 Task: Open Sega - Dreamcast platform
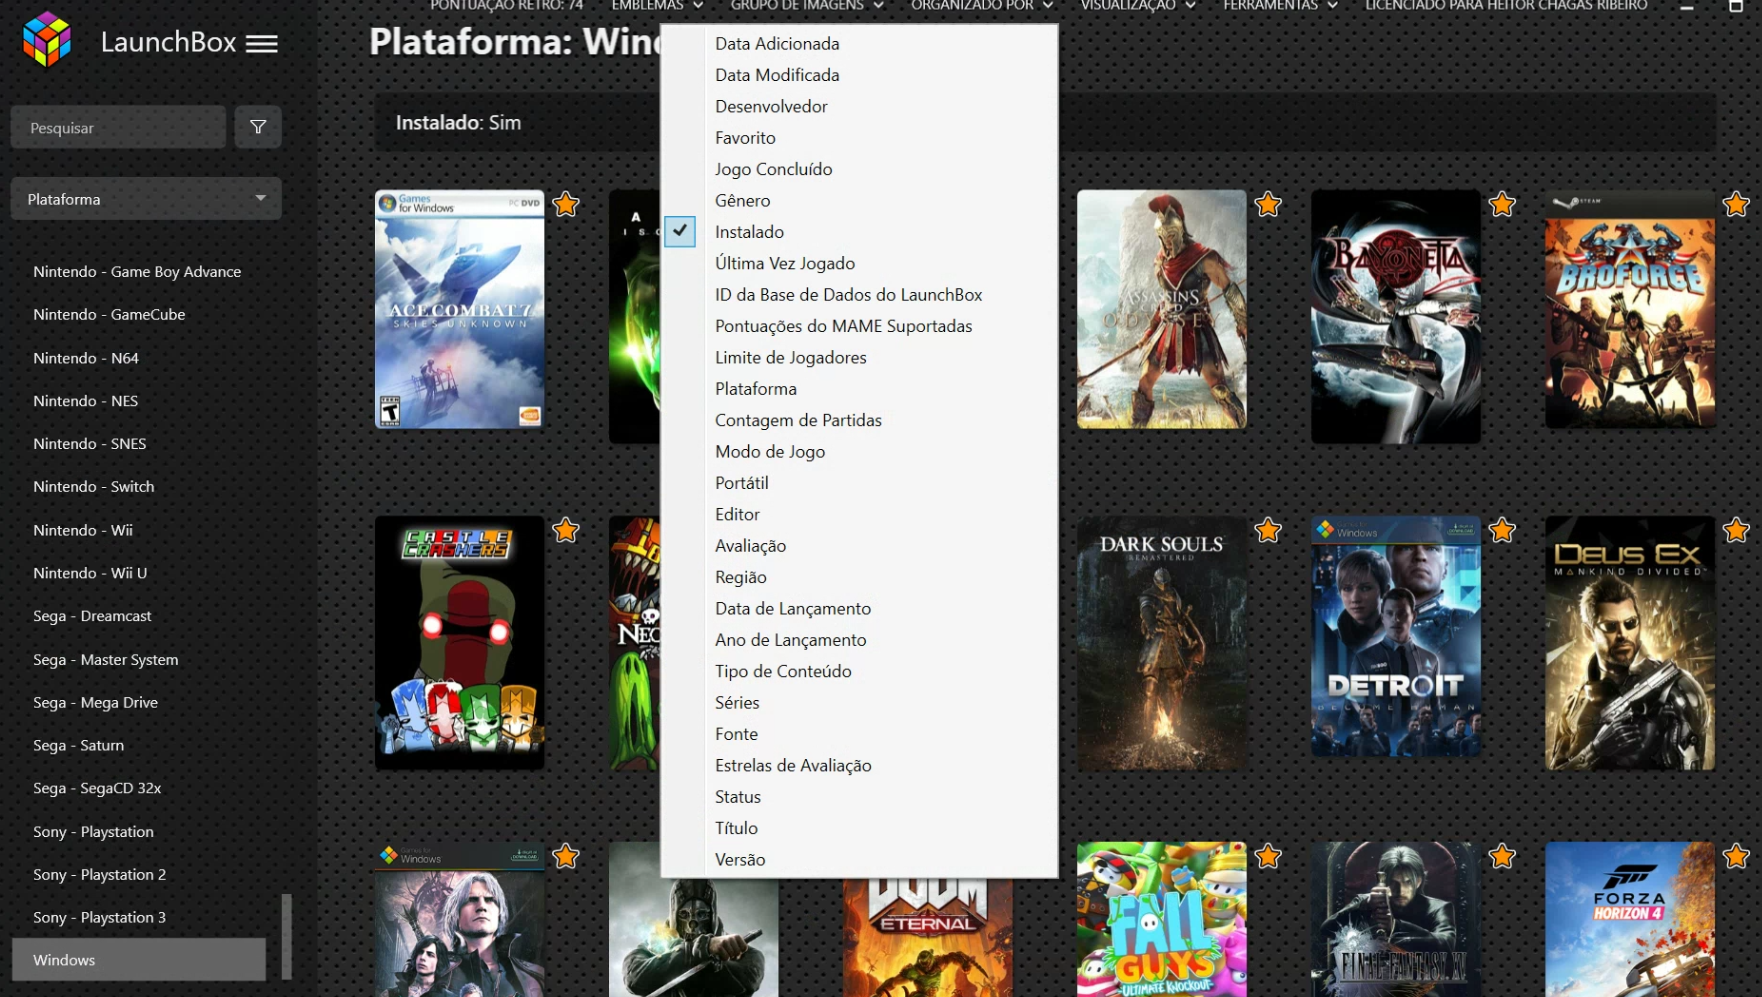[92, 616]
